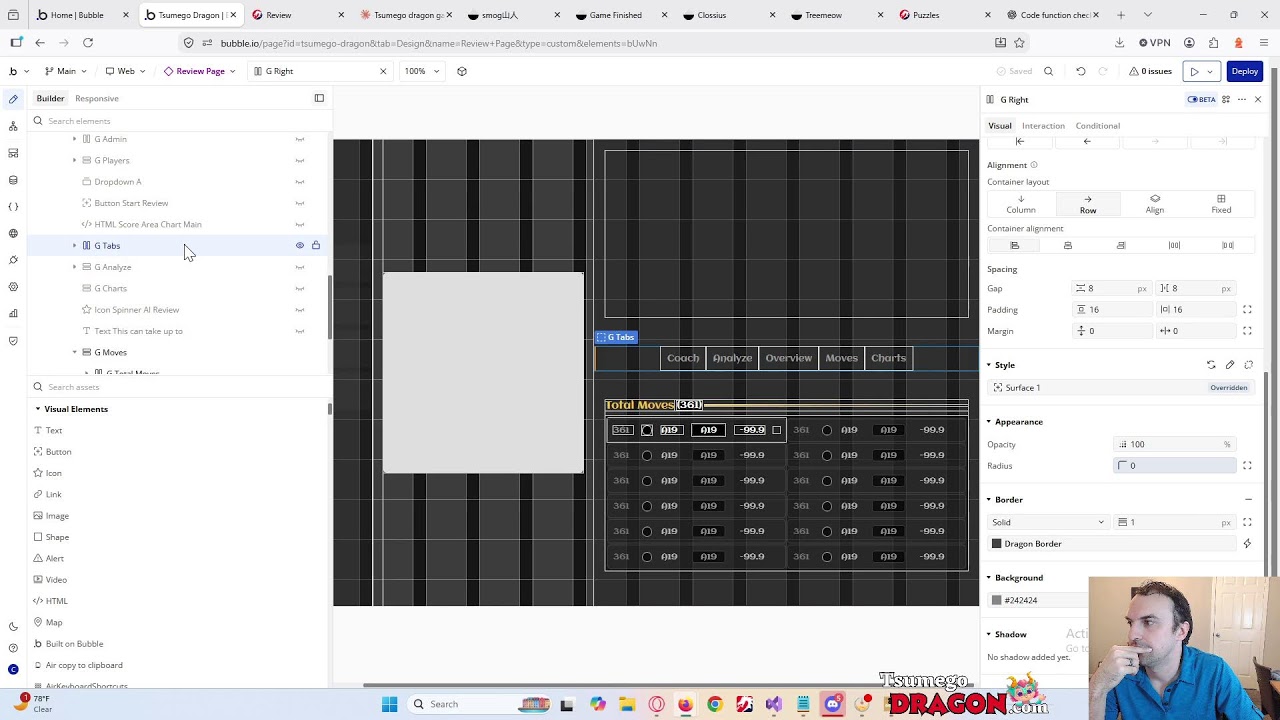Lock the G Tabs element

point(316,245)
